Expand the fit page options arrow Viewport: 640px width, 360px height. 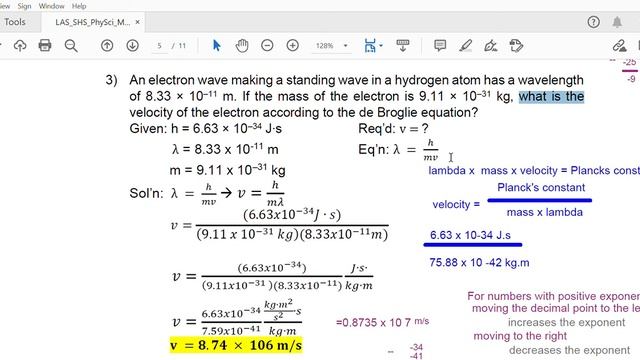(381, 45)
